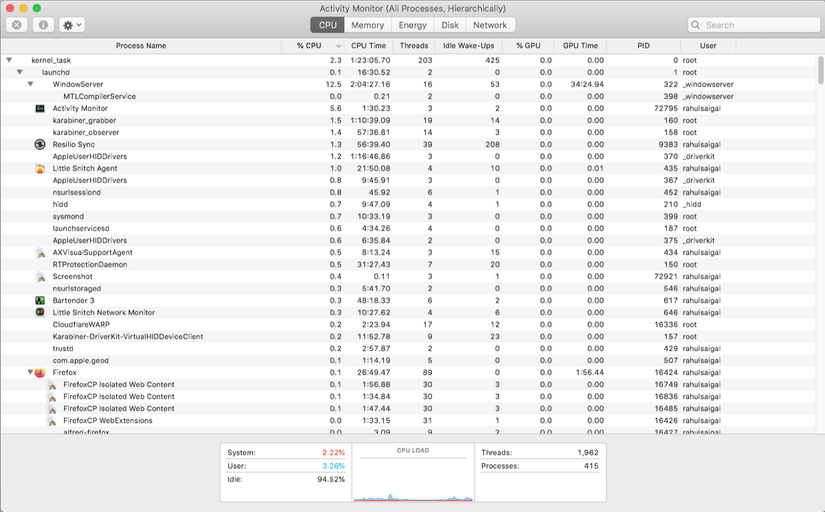Viewport: 825px width, 512px height.
Task: Select the karabiner_observer process
Action: pyautogui.click(x=408, y=133)
